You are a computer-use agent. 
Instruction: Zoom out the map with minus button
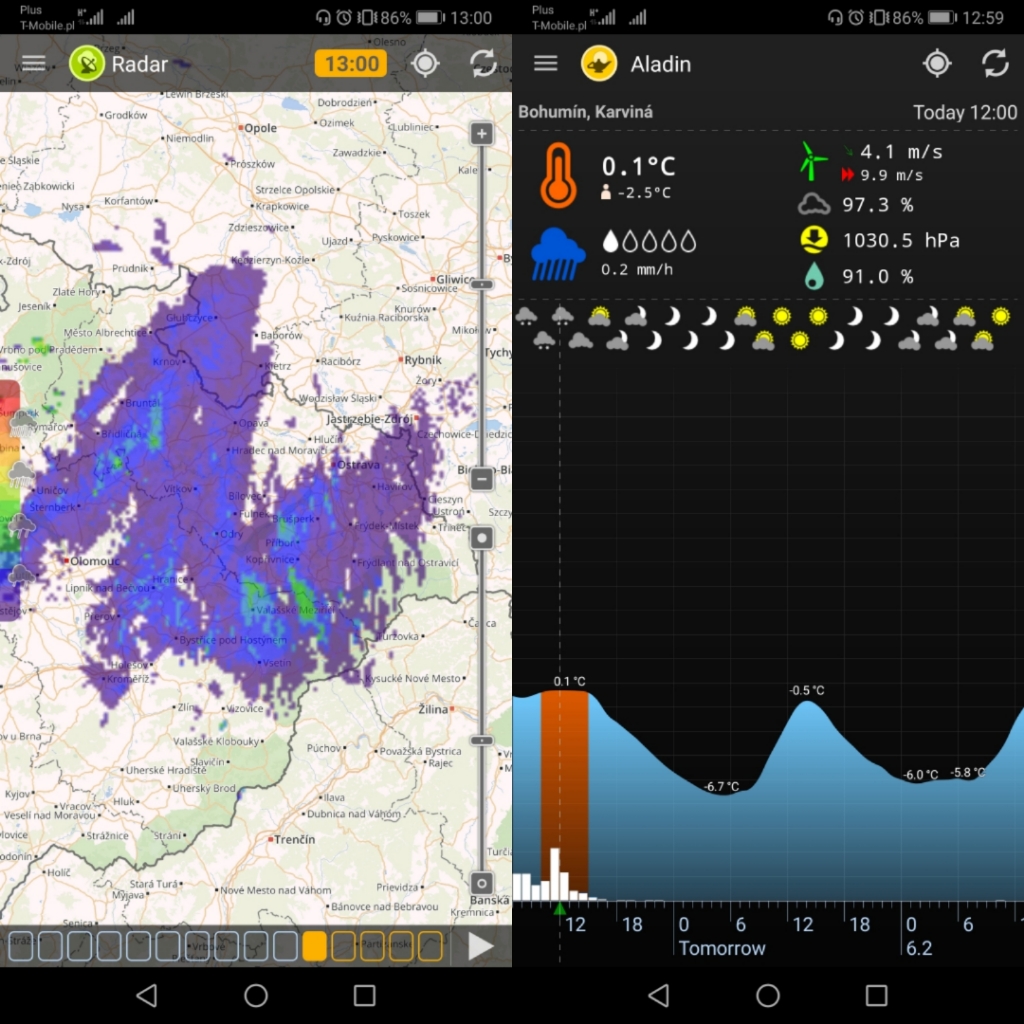(x=482, y=478)
